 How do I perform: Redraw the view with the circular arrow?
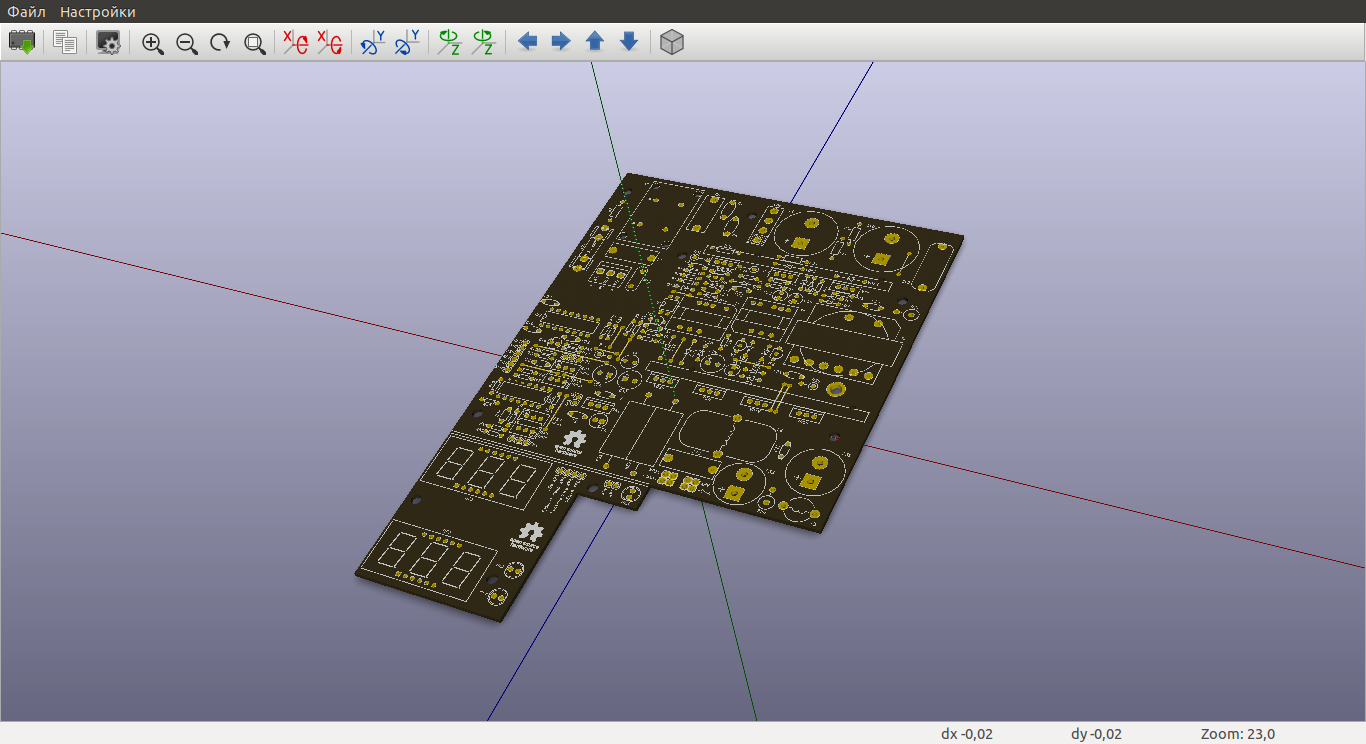point(220,42)
